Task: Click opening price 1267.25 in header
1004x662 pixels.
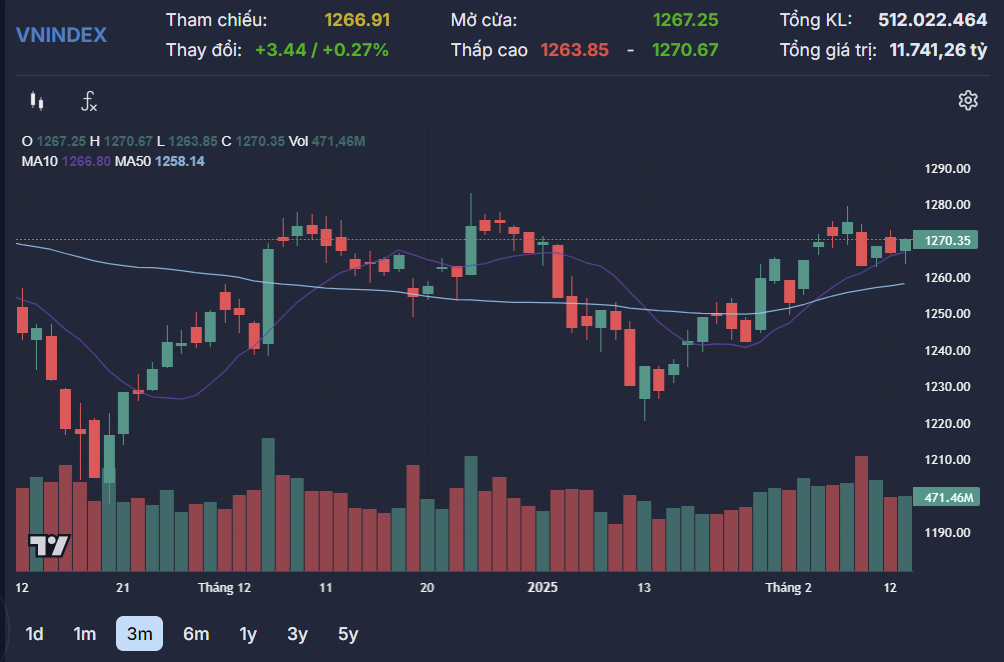Action: (x=685, y=20)
